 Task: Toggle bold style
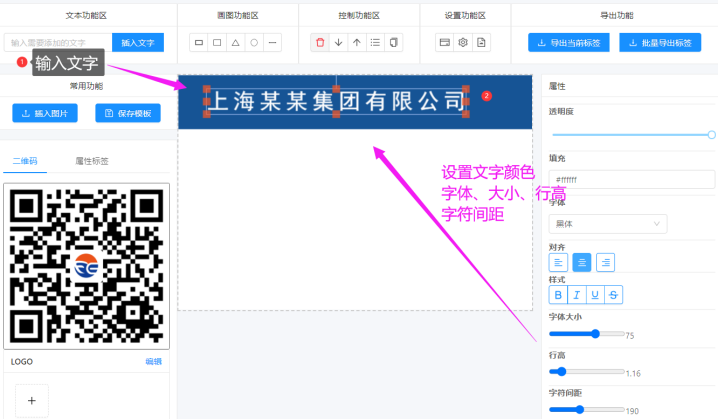[x=558, y=295]
